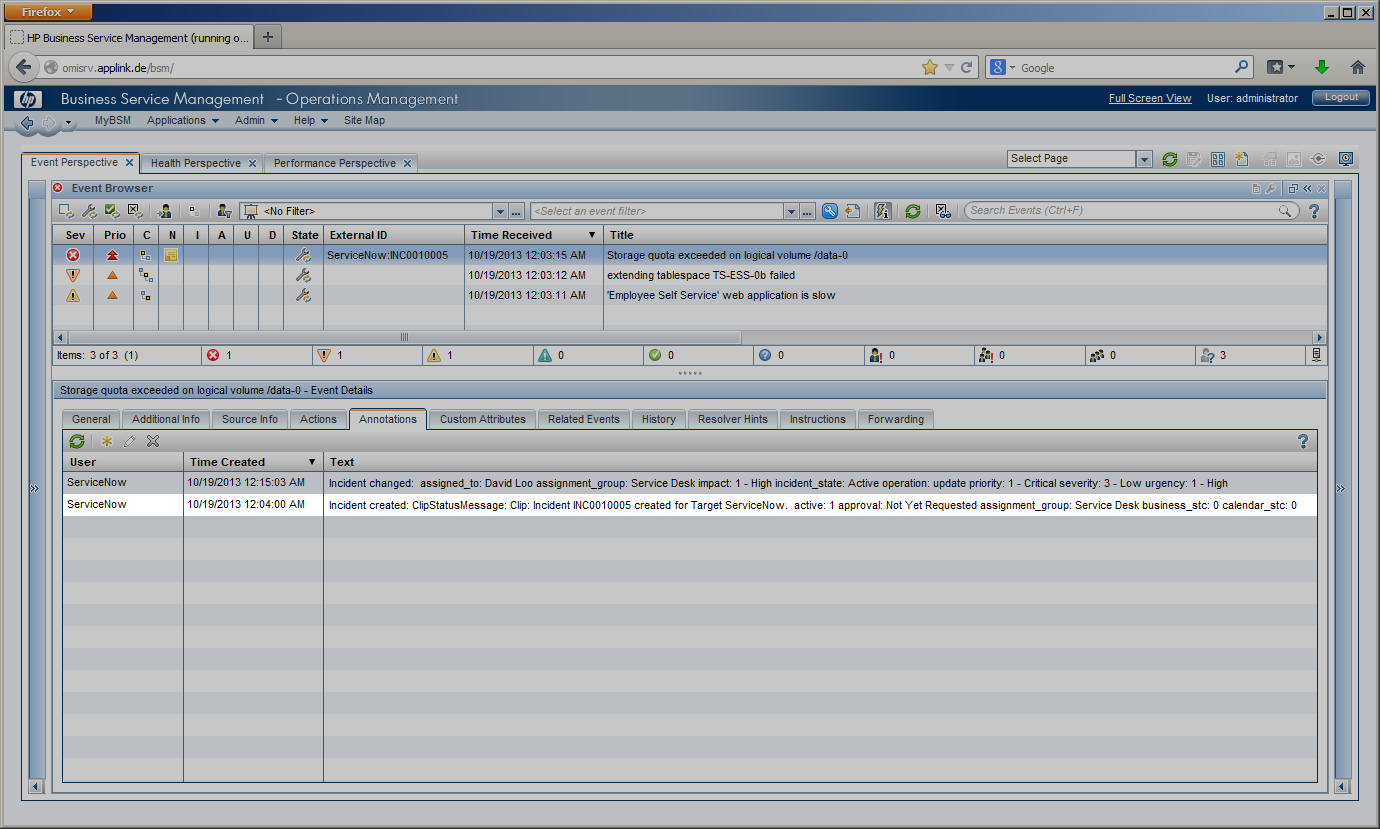Bookmark page with star icon in URL bar

coord(930,67)
